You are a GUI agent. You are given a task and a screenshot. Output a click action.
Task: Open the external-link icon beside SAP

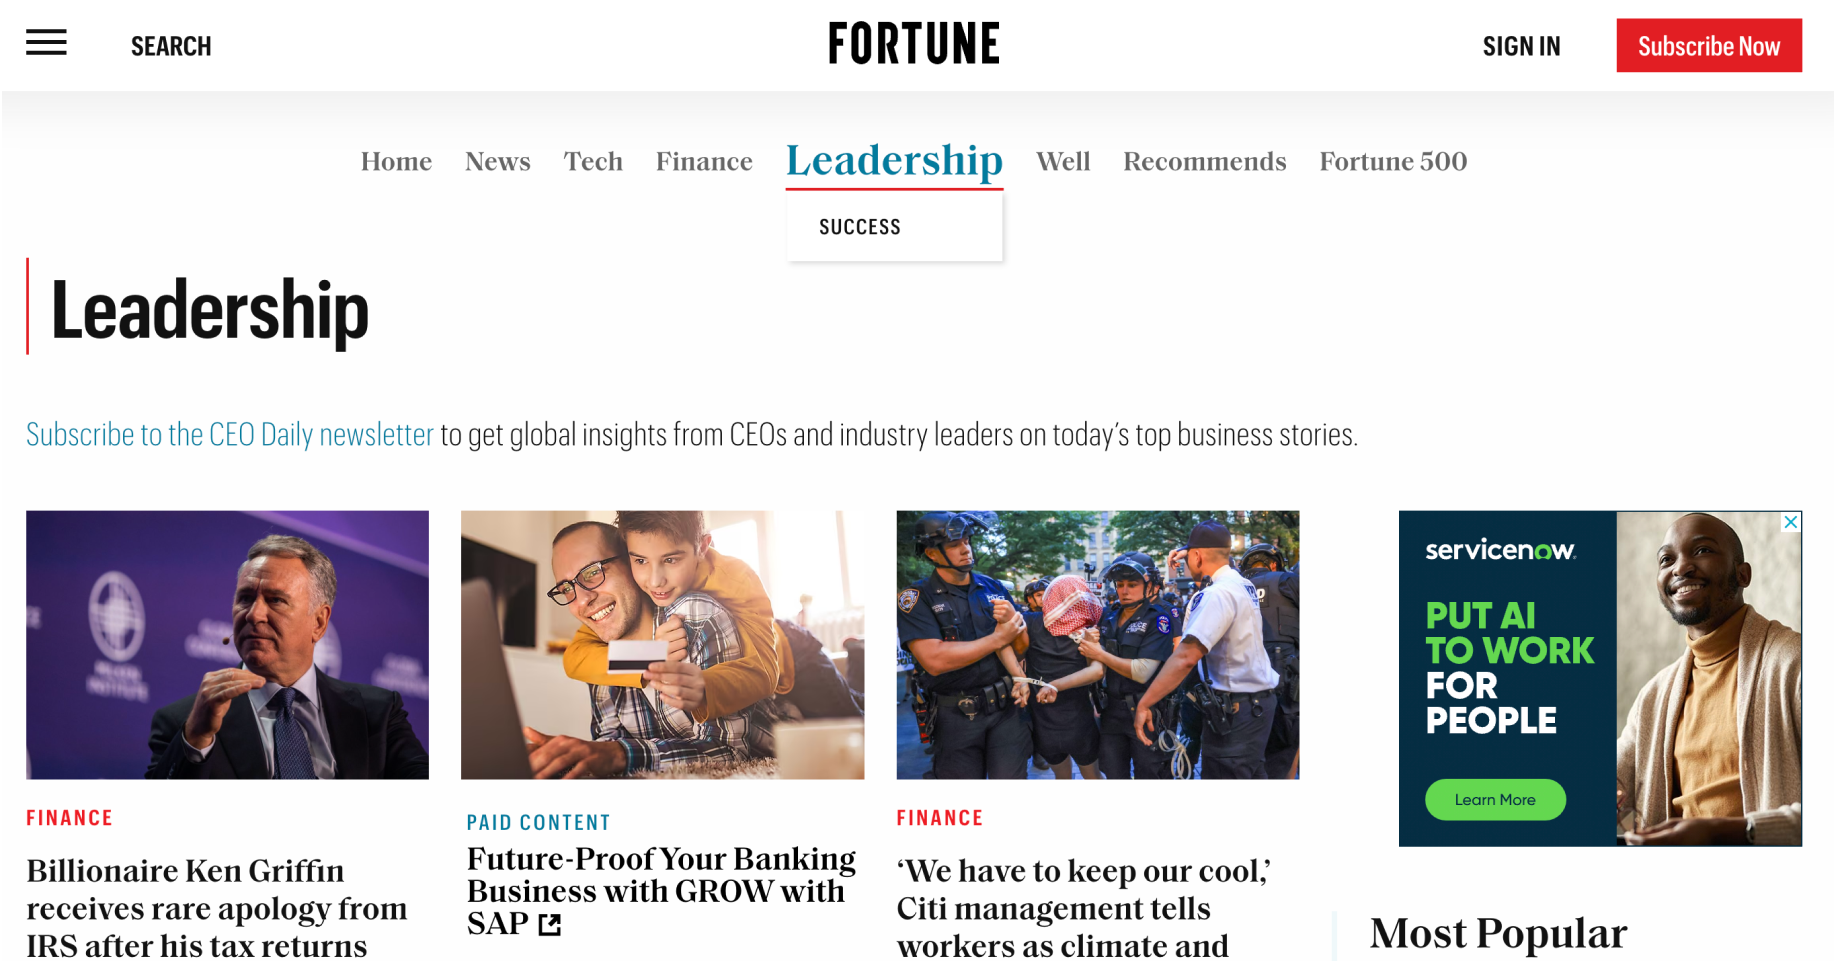550,925
